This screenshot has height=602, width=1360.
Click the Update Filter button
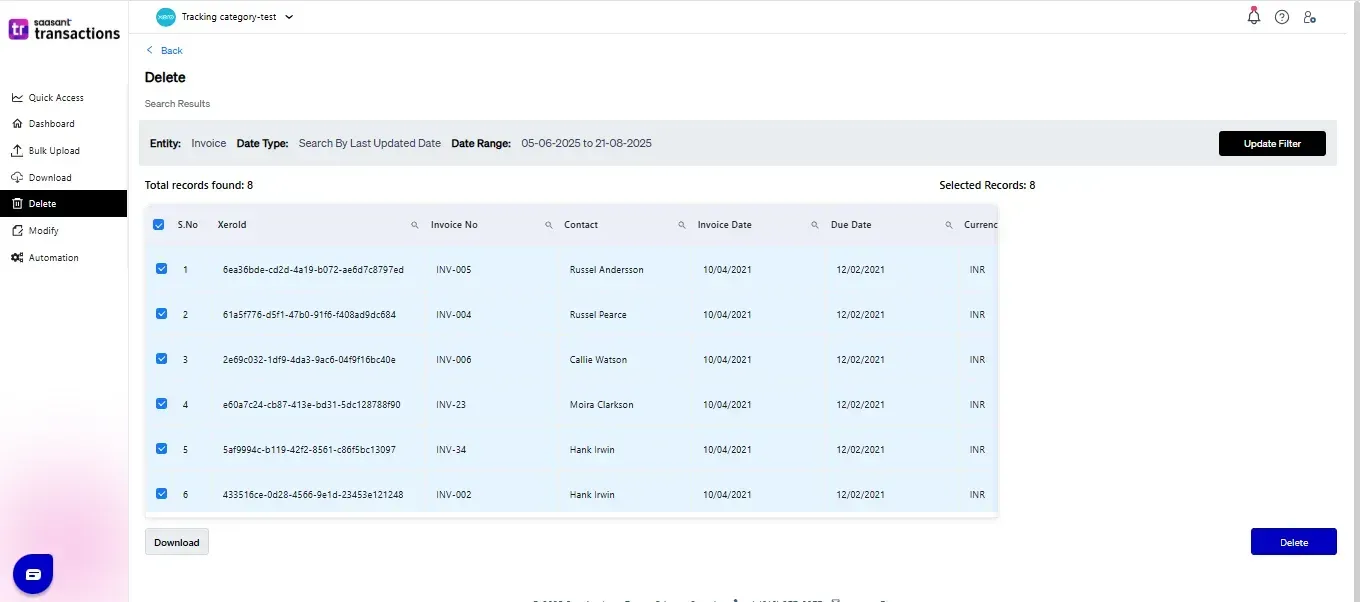(1272, 144)
